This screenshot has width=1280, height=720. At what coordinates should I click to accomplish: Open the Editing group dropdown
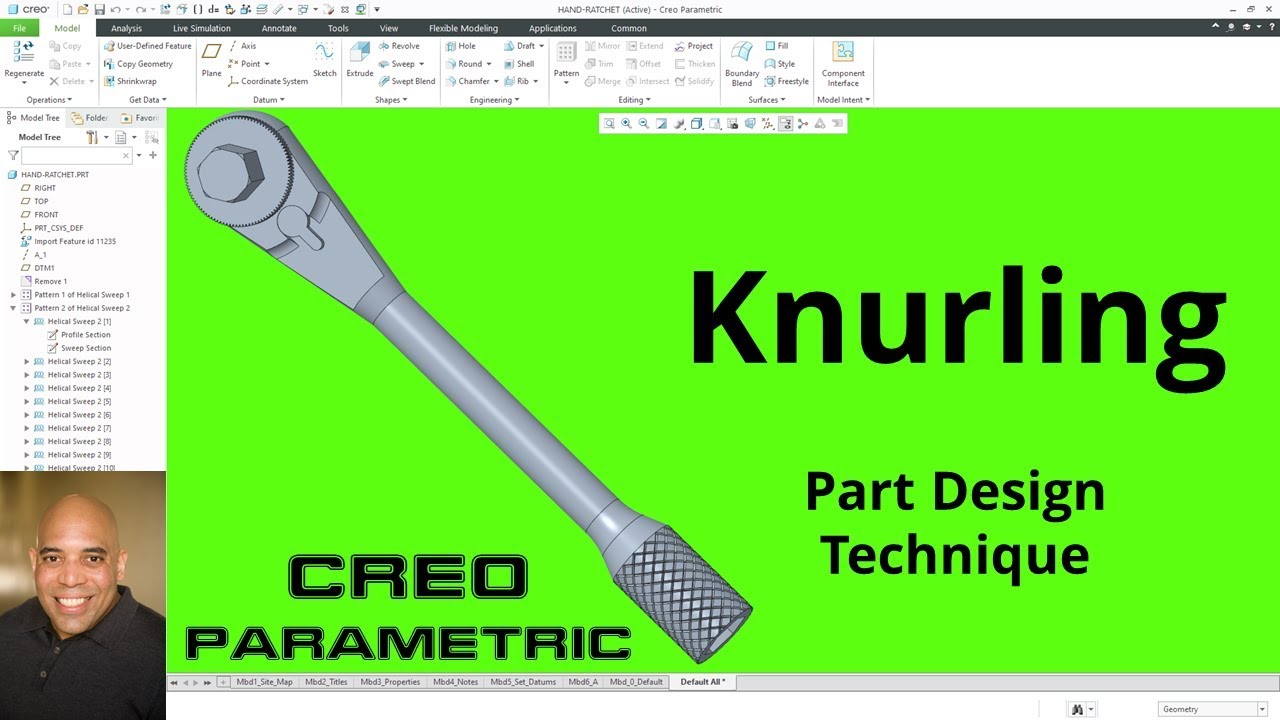[x=635, y=100]
